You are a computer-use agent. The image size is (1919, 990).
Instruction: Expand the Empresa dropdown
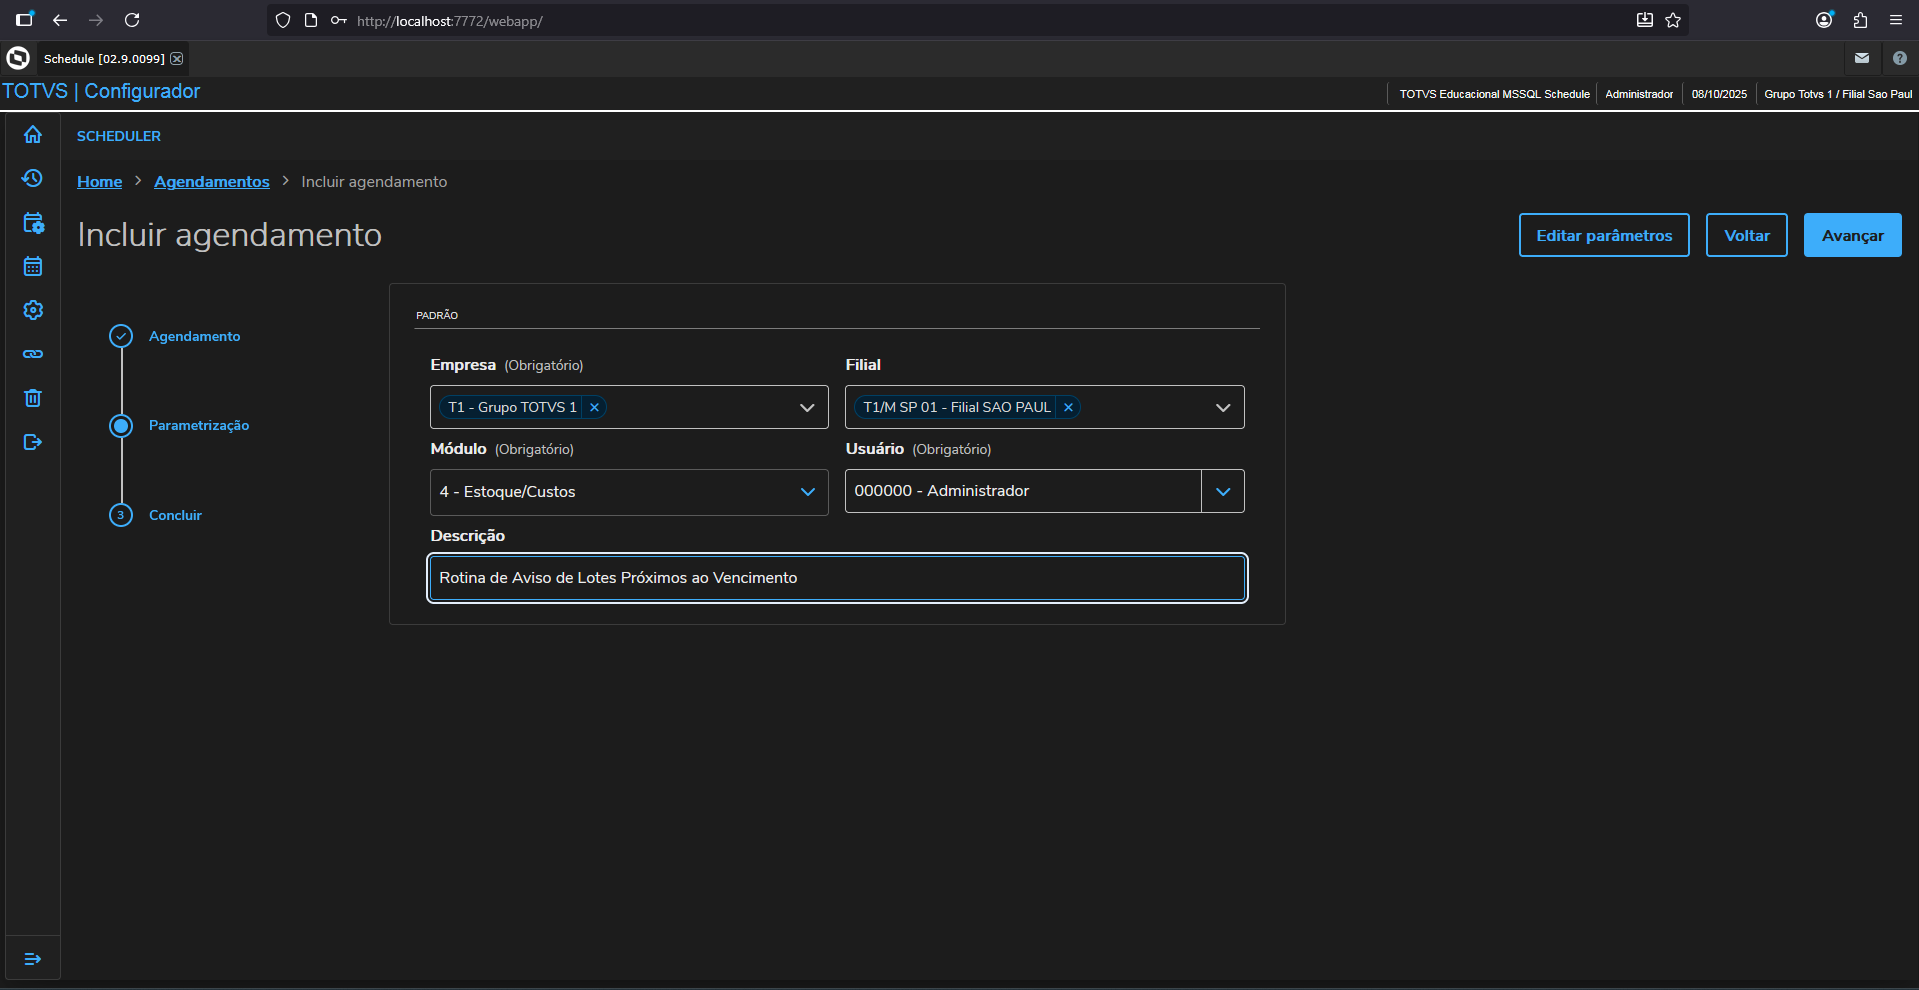807,407
